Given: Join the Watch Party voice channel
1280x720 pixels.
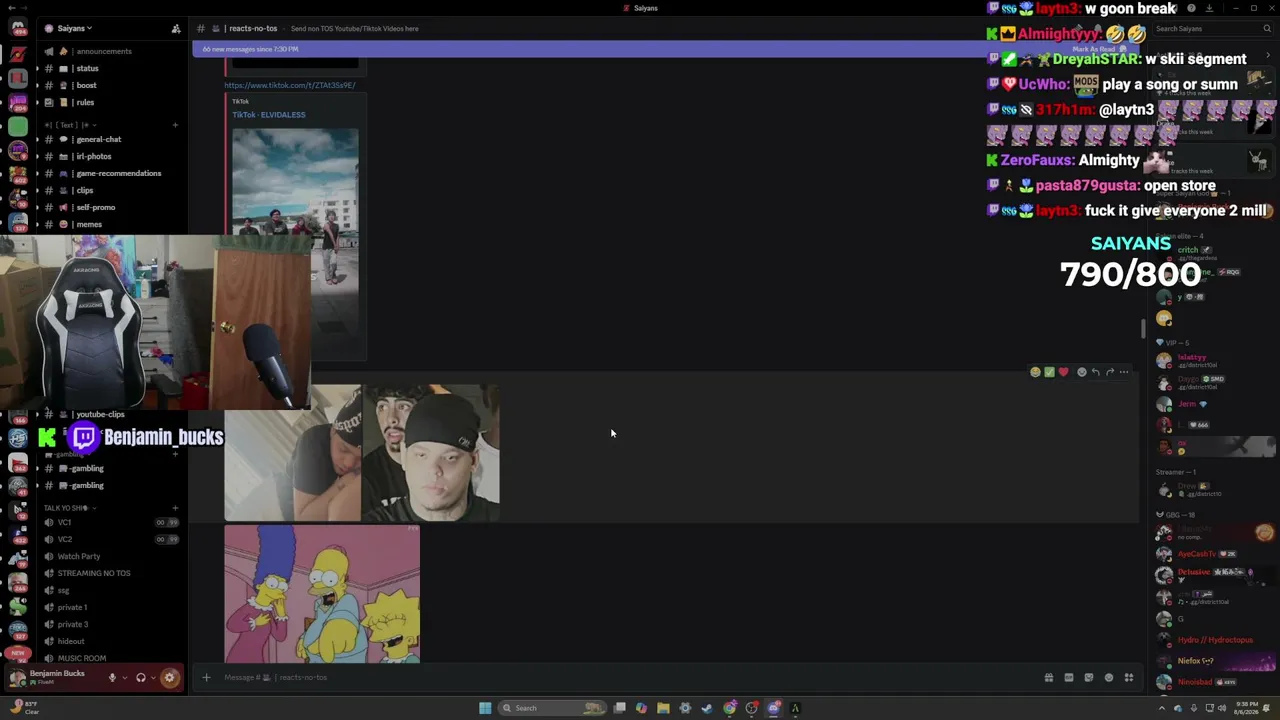Looking at the screenshot, I should point(110,556).
